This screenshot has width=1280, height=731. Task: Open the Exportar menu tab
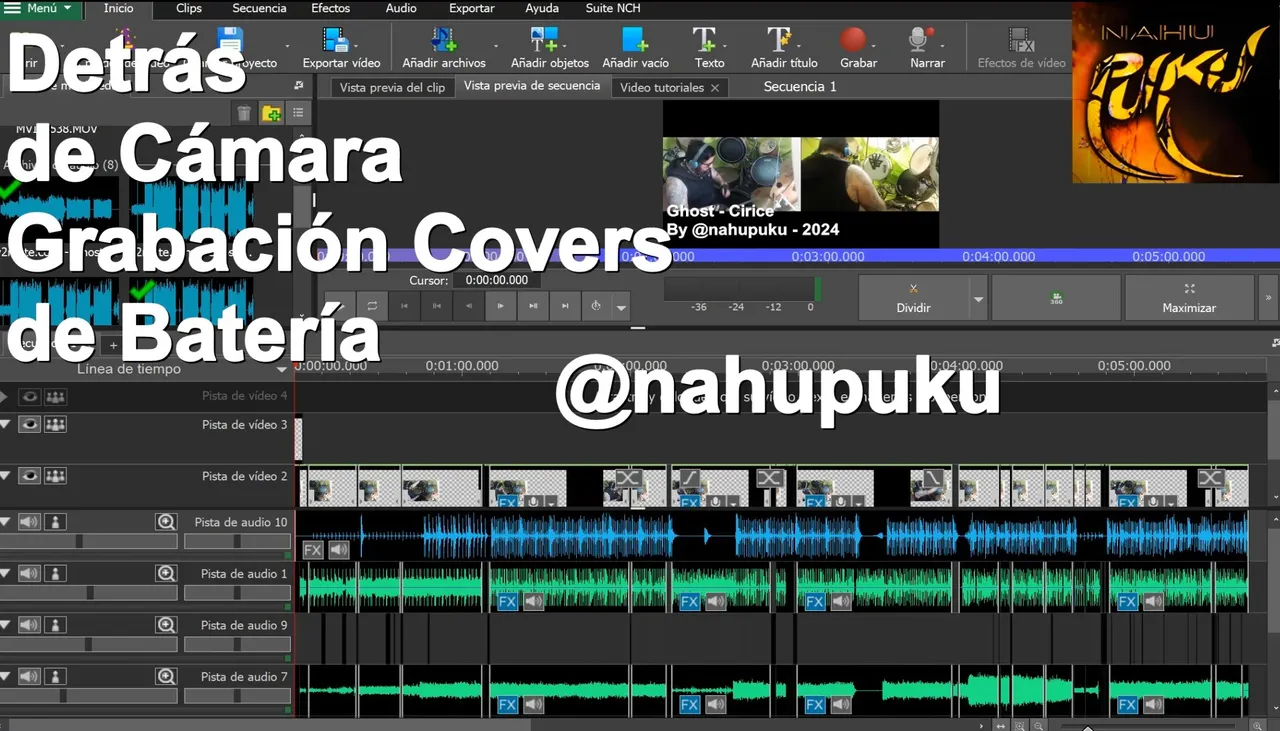coord(471,8)
